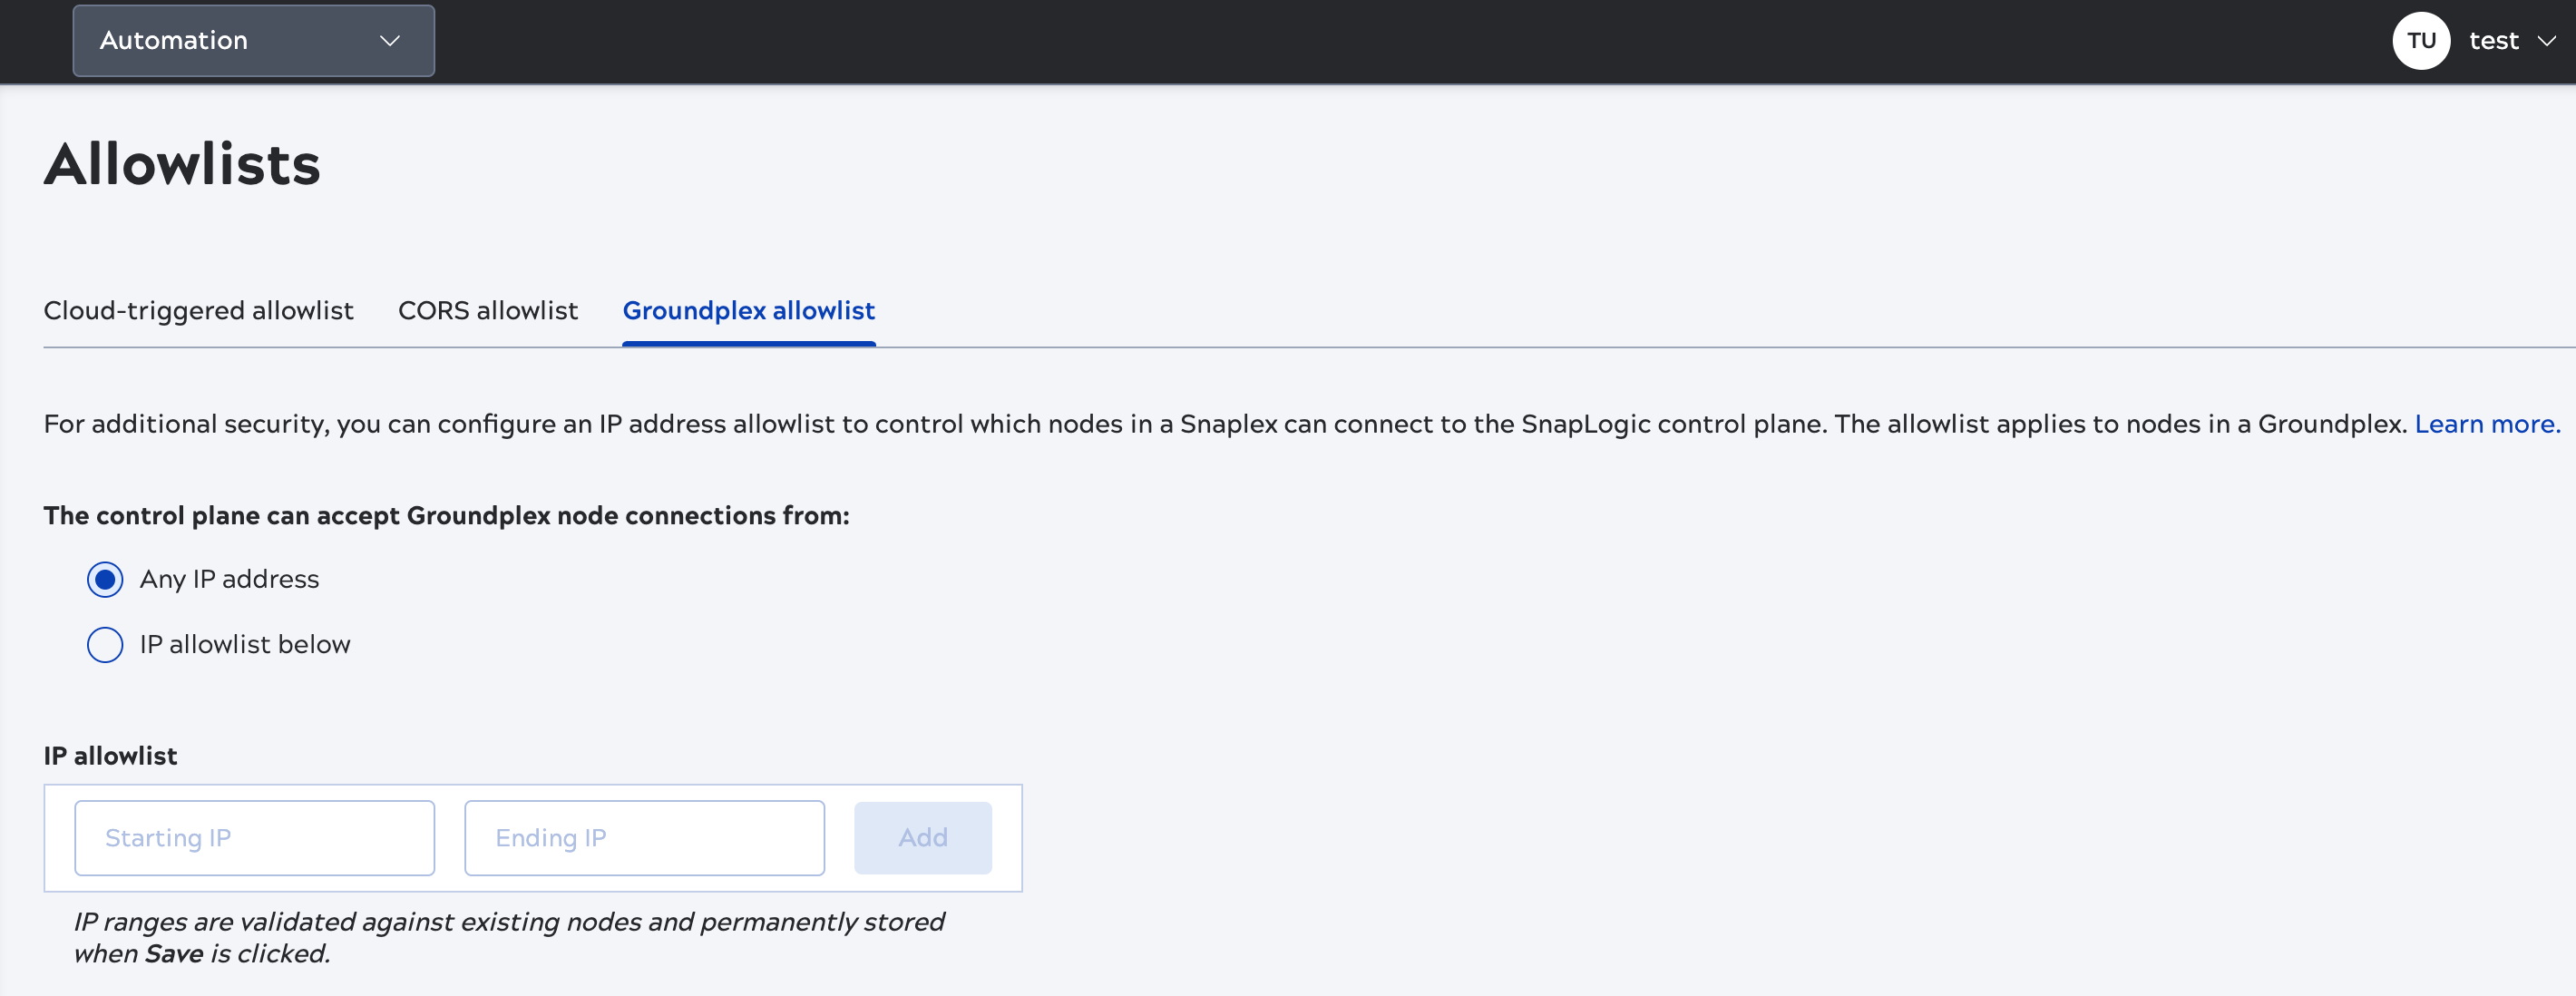The width and height of the screenshot is (2576, 996).
Task: Open the Learn more link
Action: [x=2486, y=423]
